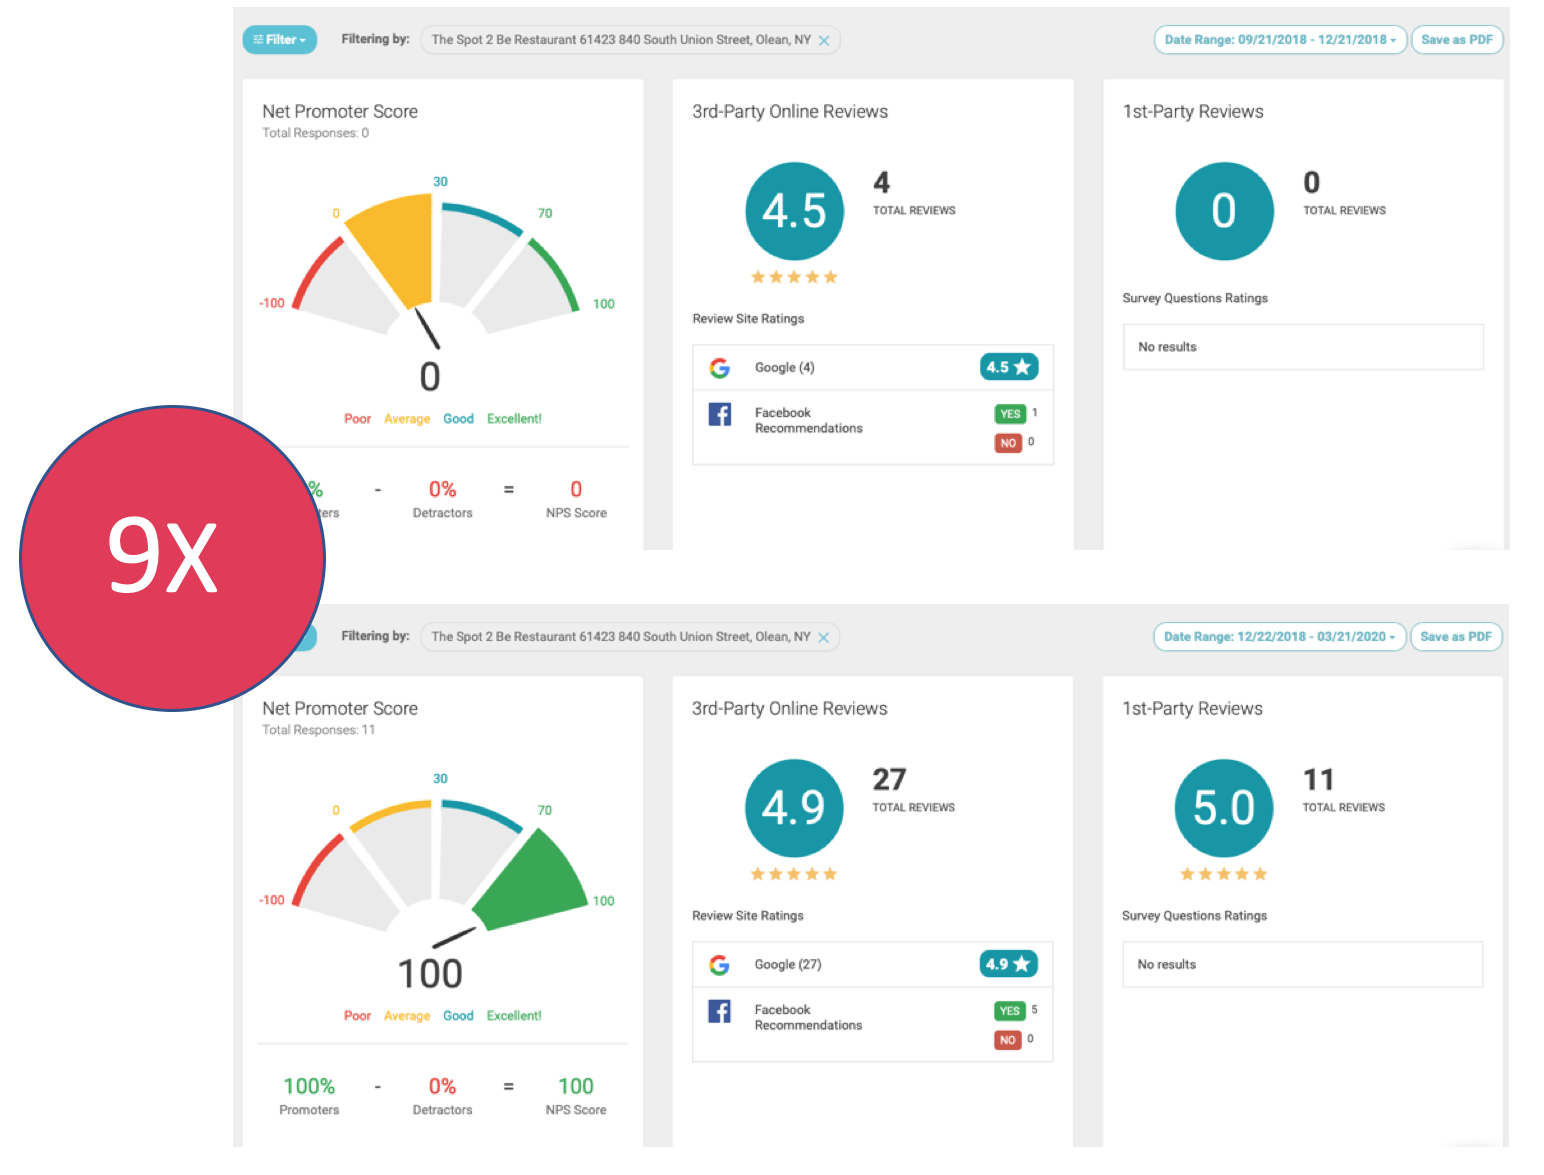
Task: Click 'Total Responses: 0' text
Action: pos(316,133)
